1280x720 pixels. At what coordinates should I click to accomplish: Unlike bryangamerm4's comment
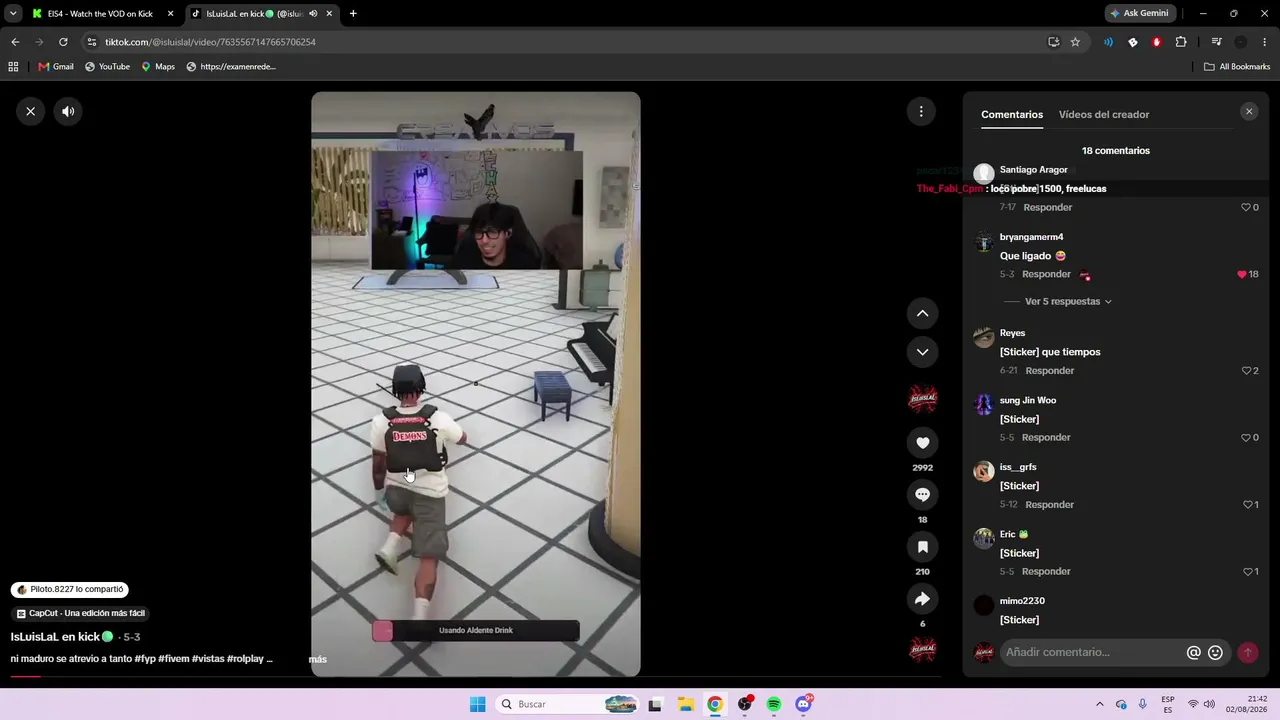1242,274
